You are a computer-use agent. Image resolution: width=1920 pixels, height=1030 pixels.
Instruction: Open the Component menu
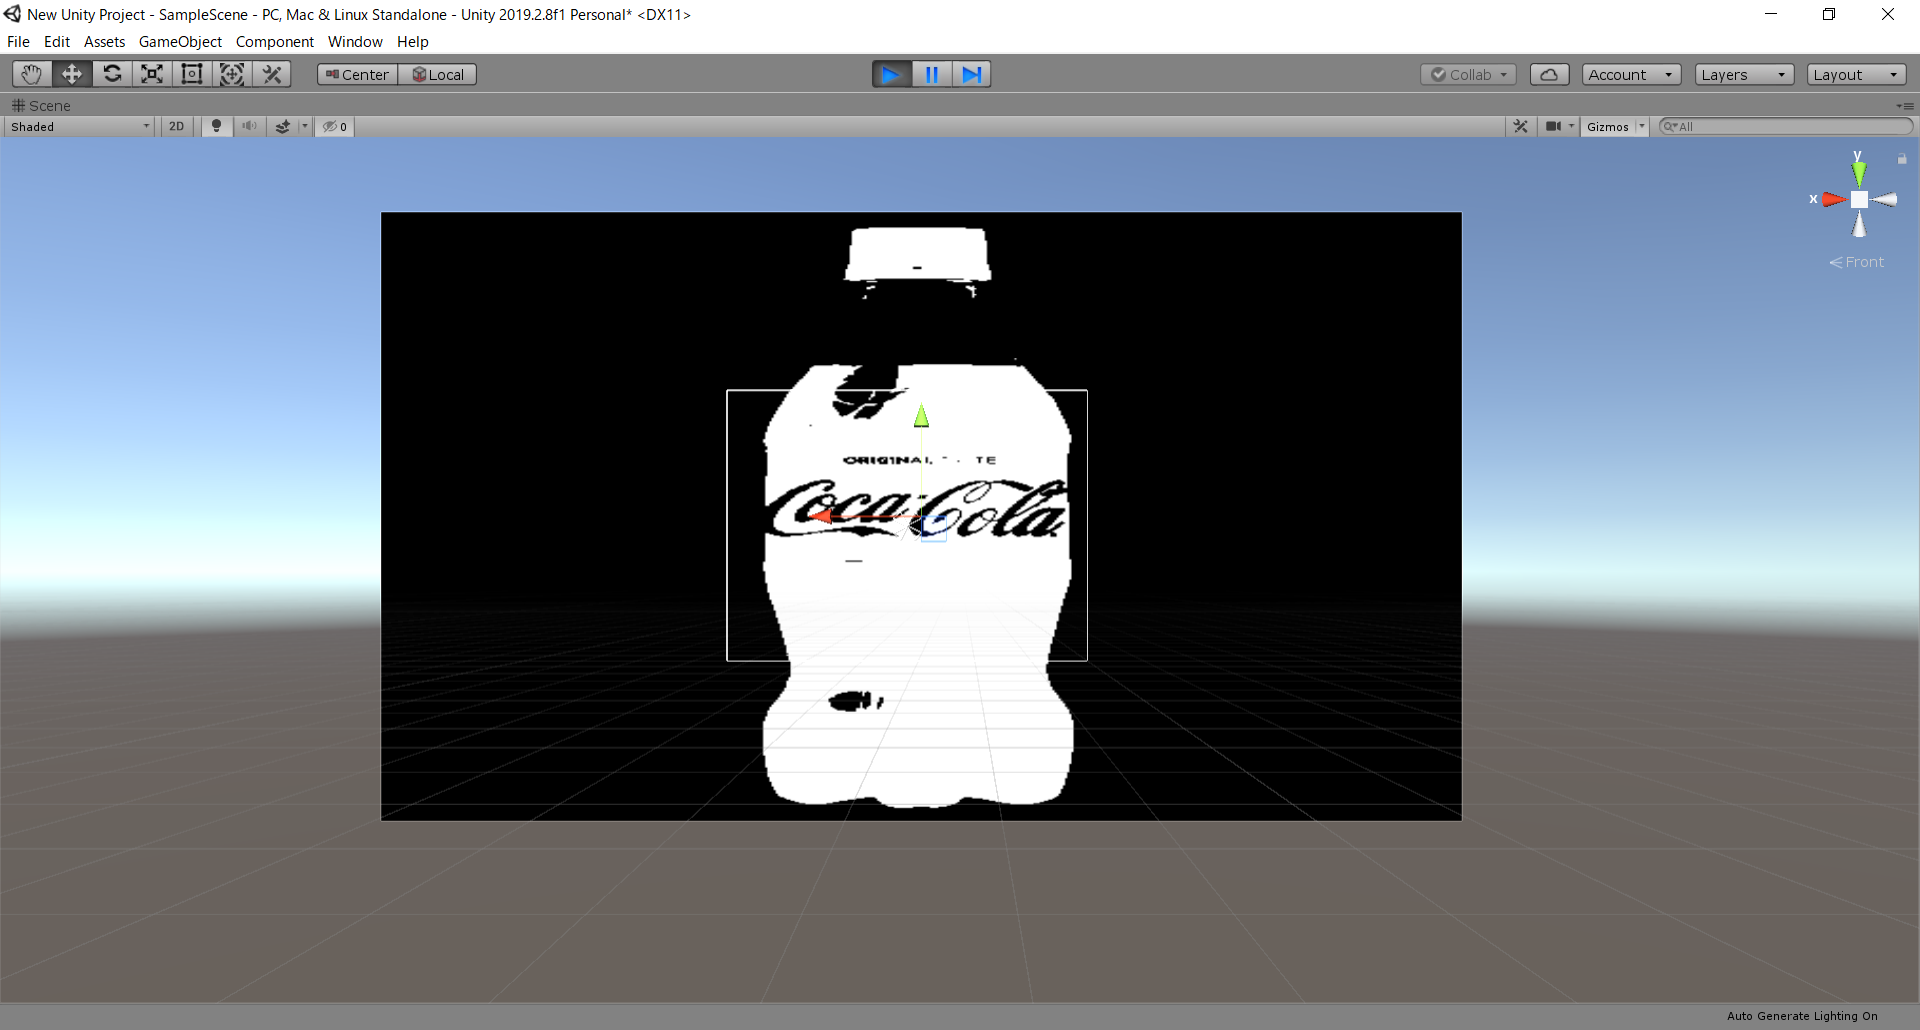point(275,42)
